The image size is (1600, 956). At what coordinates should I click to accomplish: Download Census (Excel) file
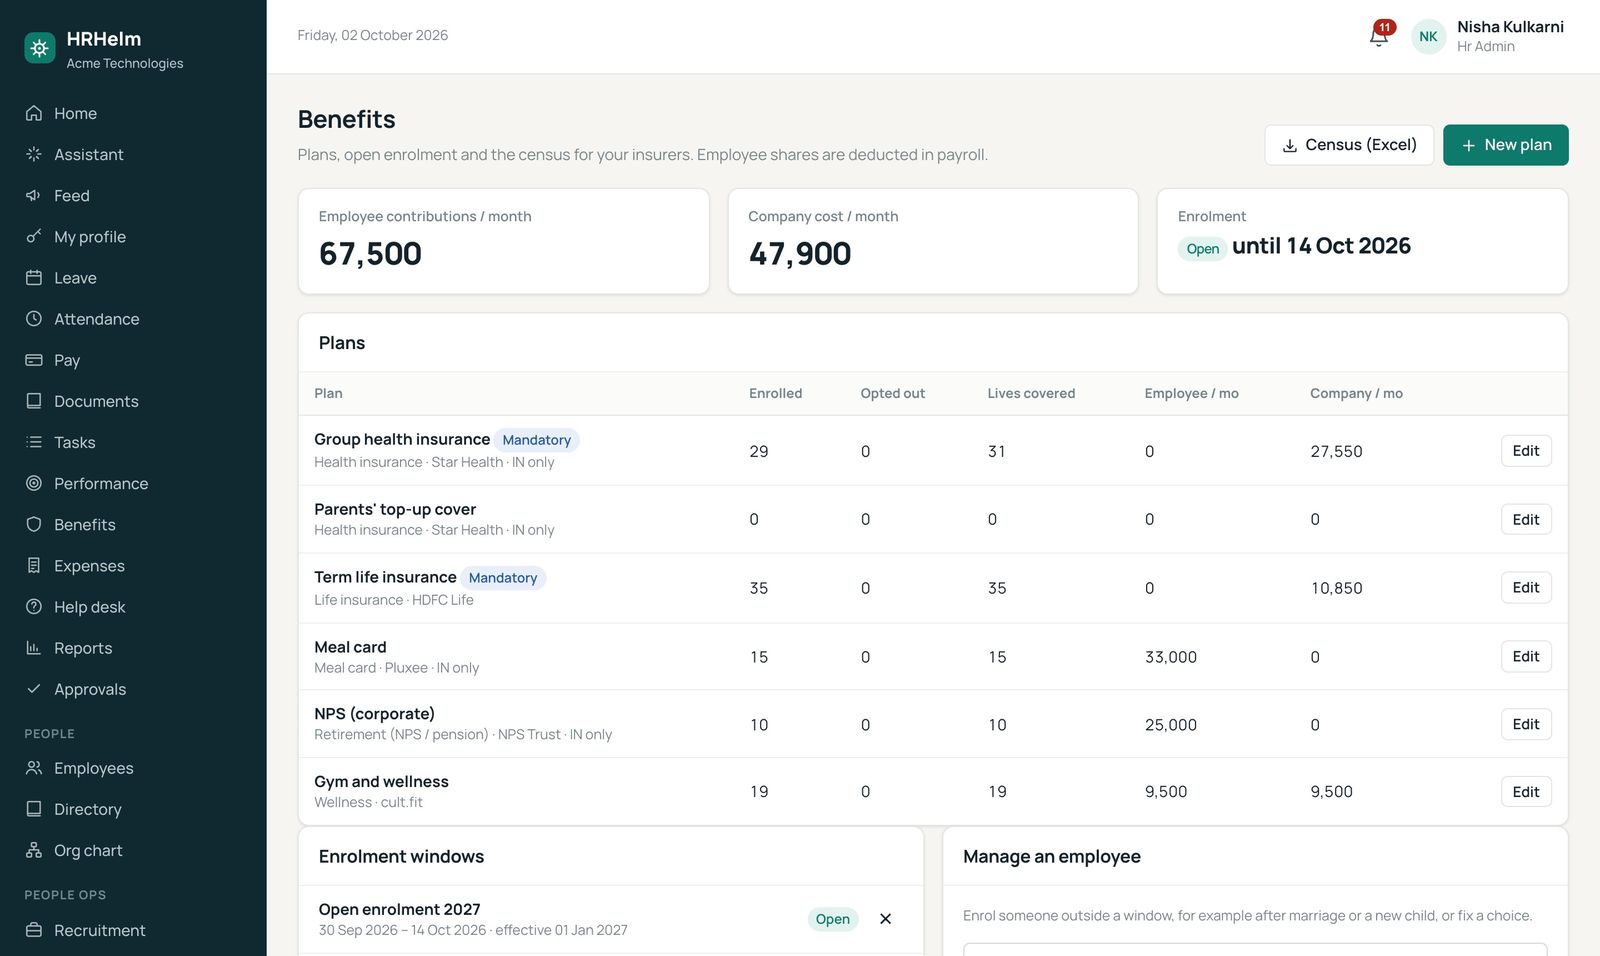coord(1349,145)
